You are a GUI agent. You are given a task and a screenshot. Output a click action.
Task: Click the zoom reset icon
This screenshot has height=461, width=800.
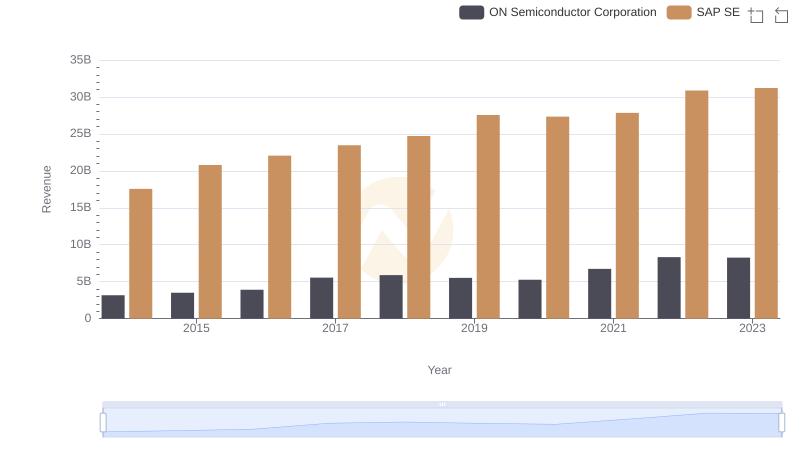781,15
